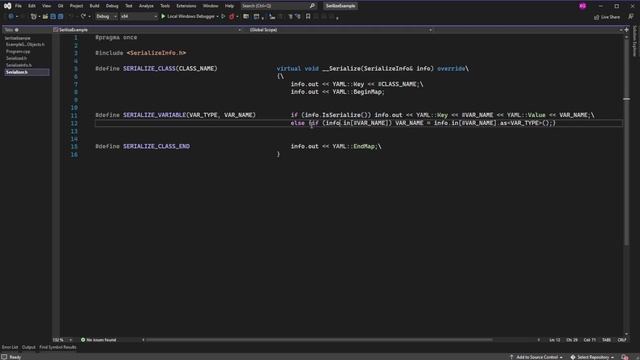Open the Git menu
Image resolution: width=640 pixels, height=360 pixels.
[x=60, y=6]
